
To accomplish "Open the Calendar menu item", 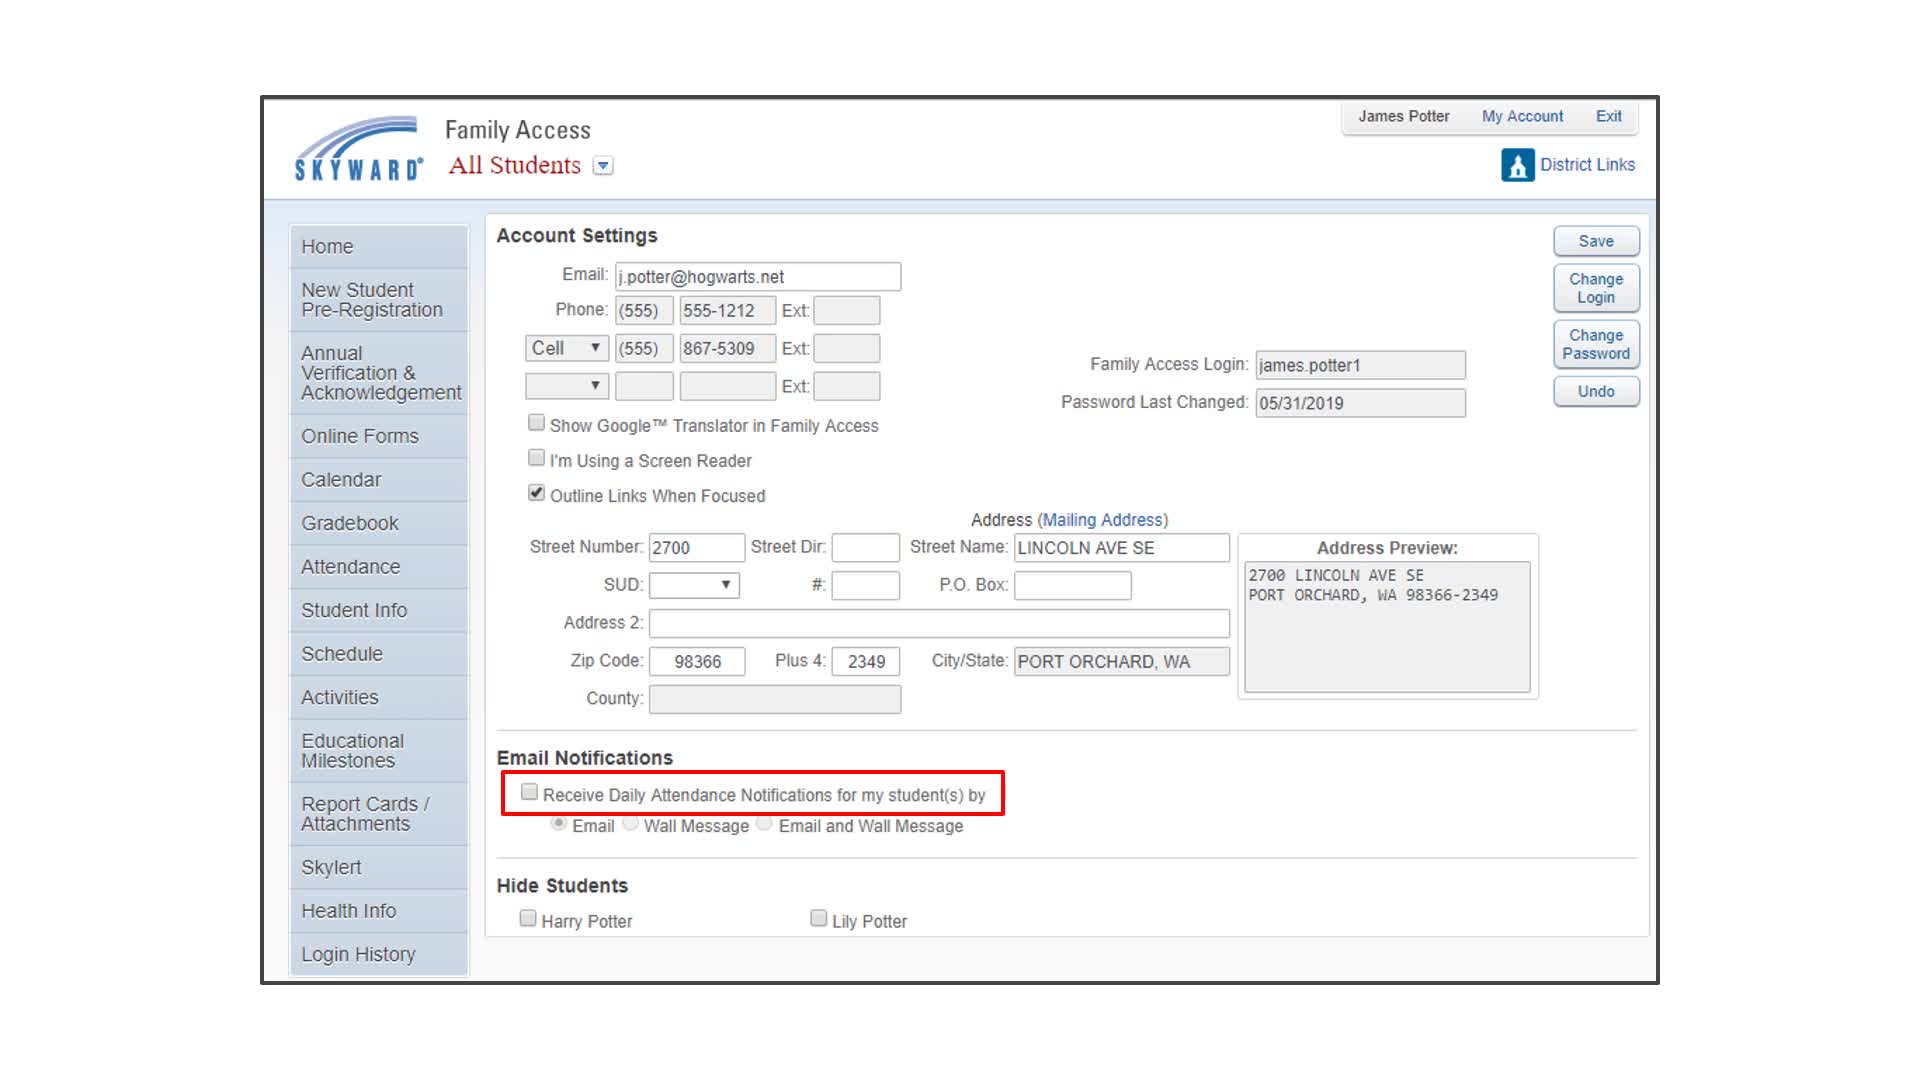I will pos(338,477).
